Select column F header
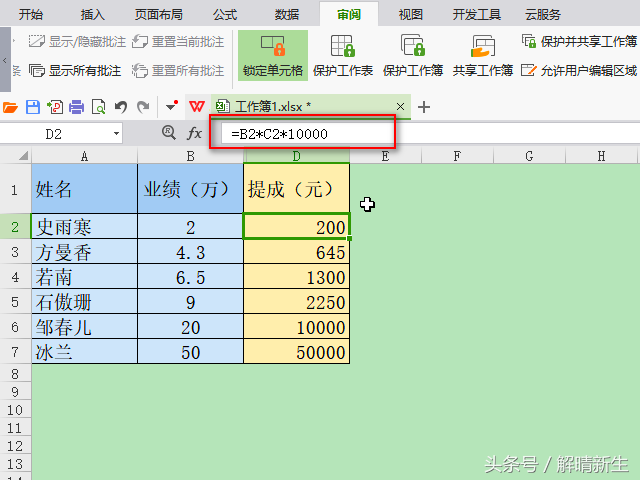Viewport: 640px width, 480px height. 457,156
